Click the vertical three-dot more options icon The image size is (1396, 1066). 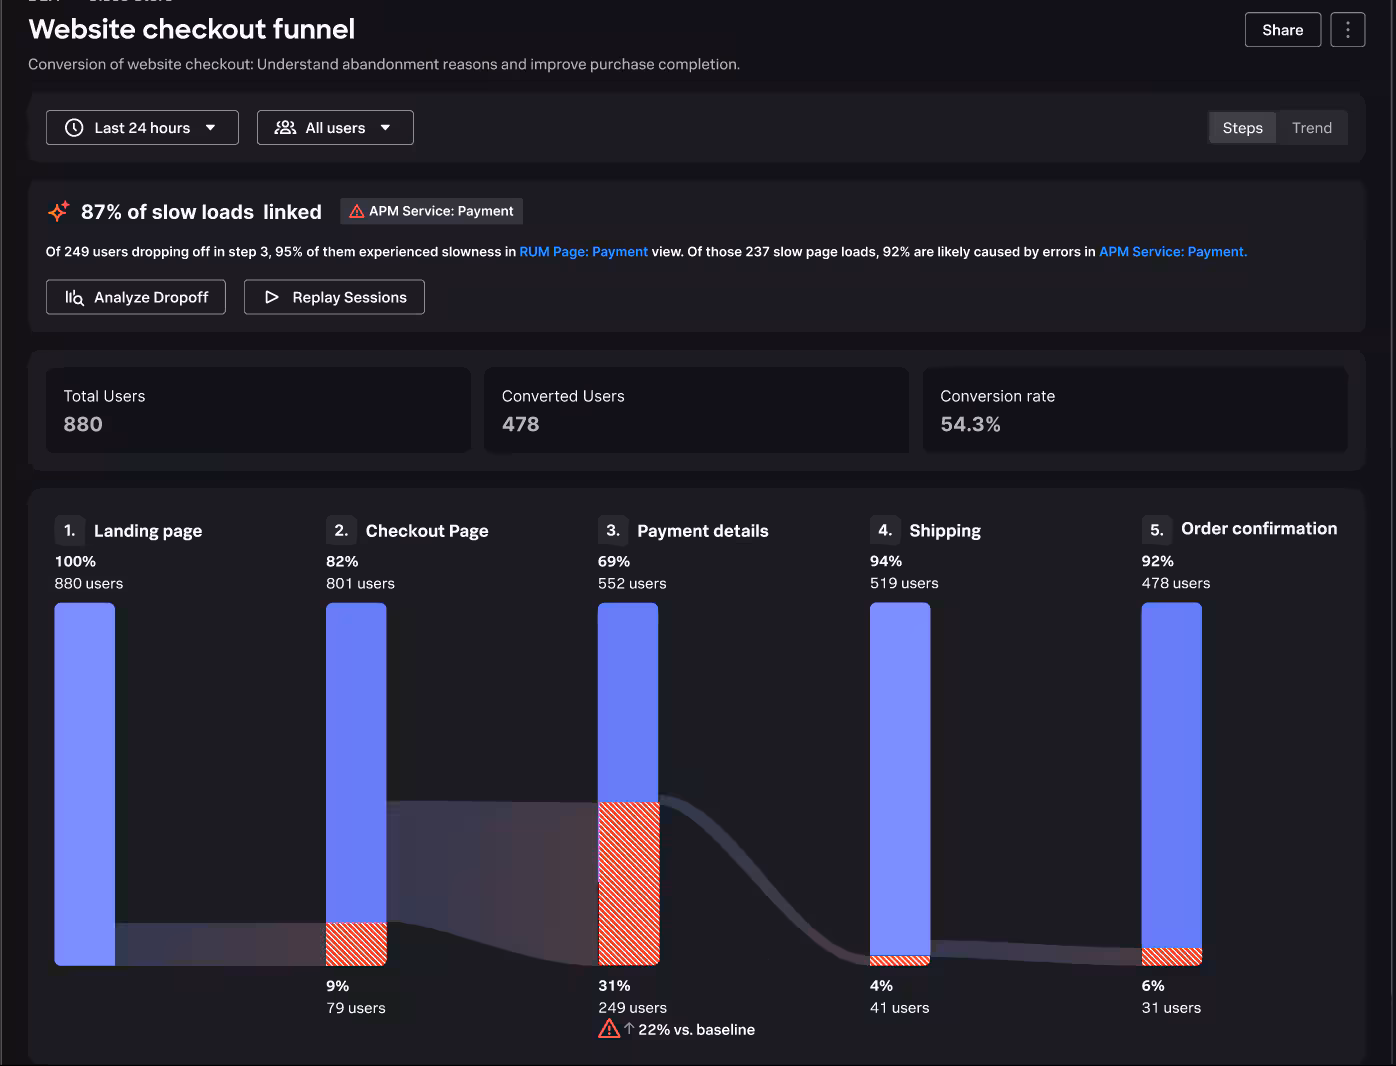point(1347,30)
